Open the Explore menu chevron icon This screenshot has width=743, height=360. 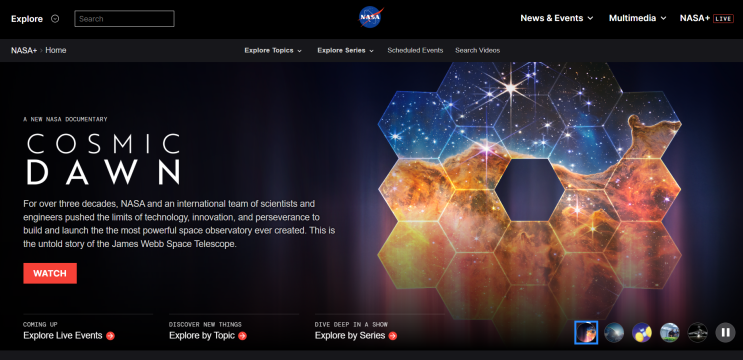pos(55,19)
